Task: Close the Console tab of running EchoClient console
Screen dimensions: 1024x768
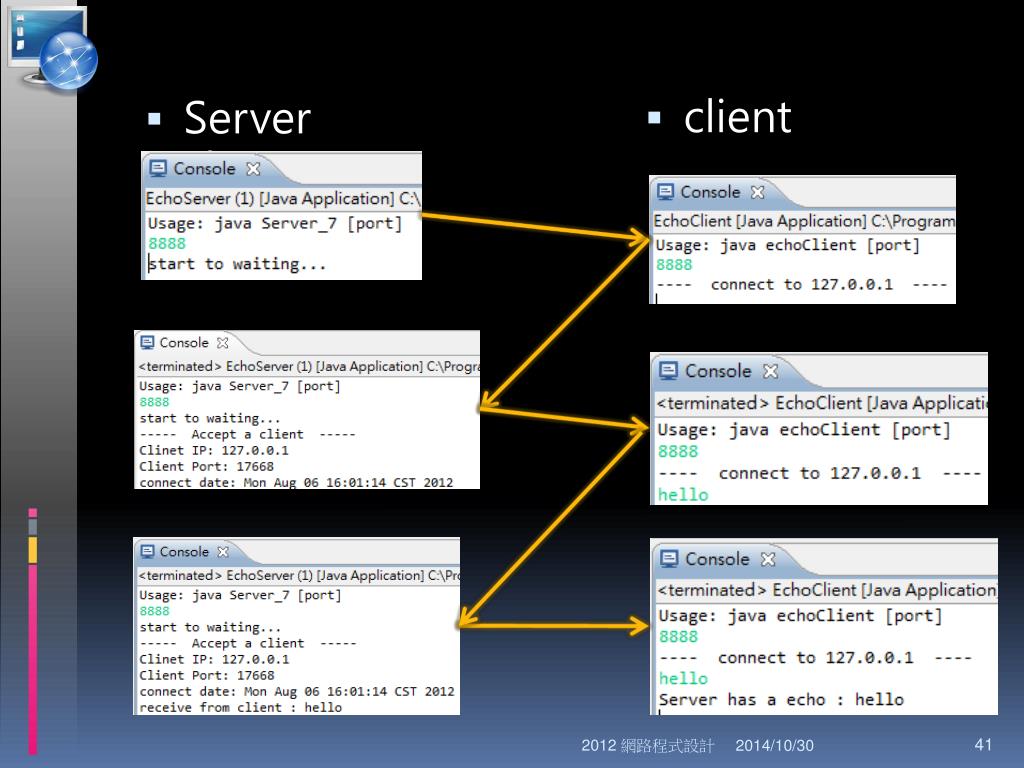Action: 758,192
